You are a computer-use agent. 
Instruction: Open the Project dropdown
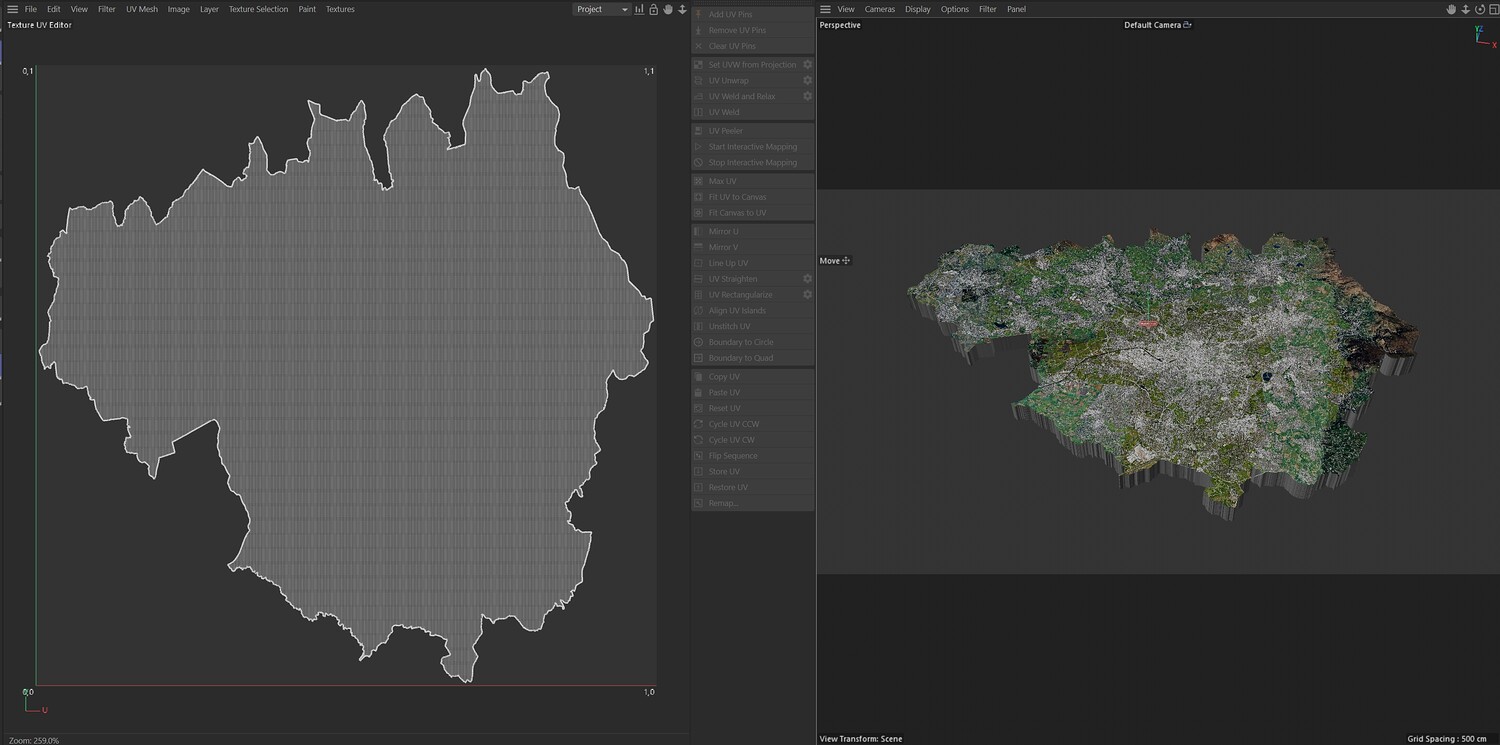pos(602,9)
